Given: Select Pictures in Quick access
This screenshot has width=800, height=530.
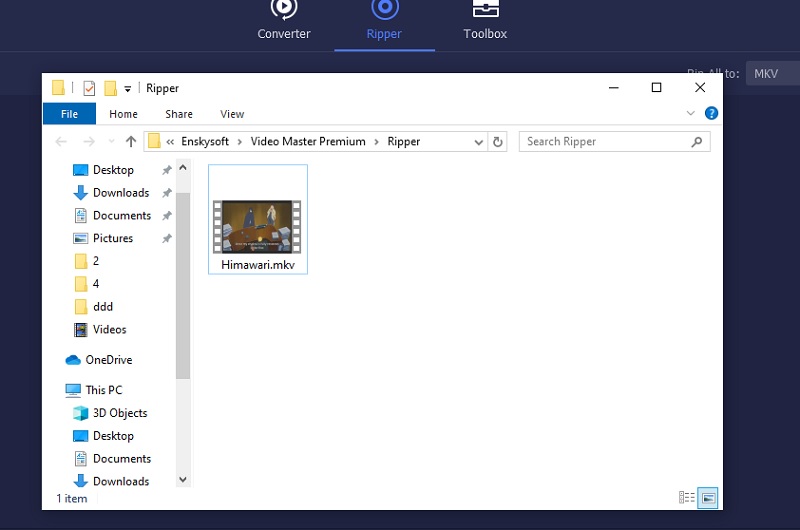Looking at the screenshot, I should [x=113, y=238].
